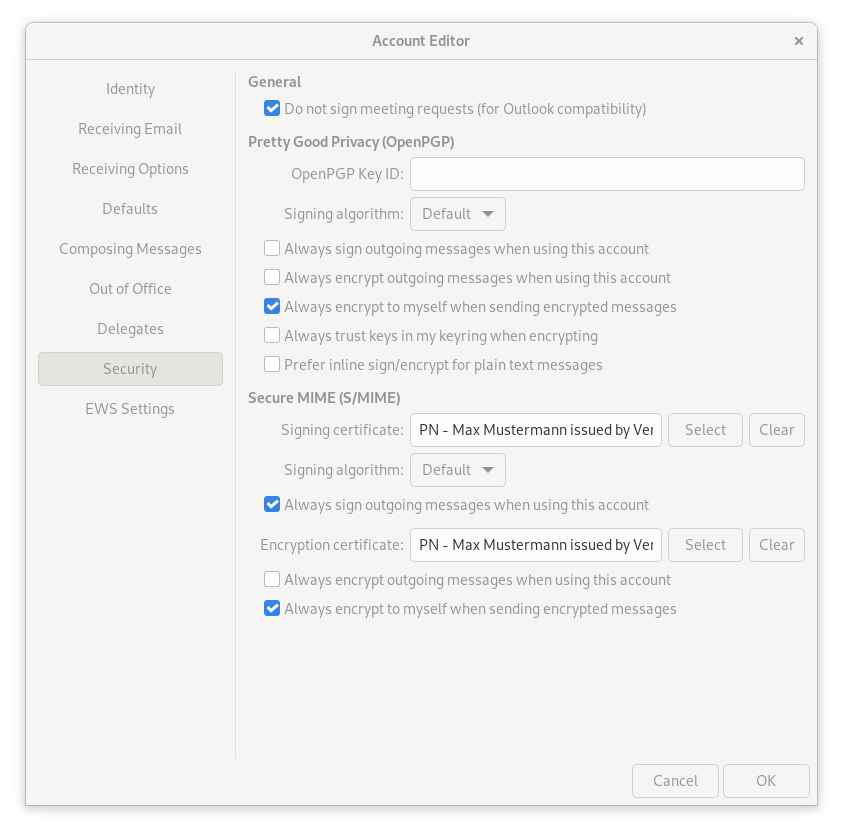This screenshot has height=834, width=843.
Task: Enable always signing outgoing OpenPGP messages
Action: coord(272,248)
